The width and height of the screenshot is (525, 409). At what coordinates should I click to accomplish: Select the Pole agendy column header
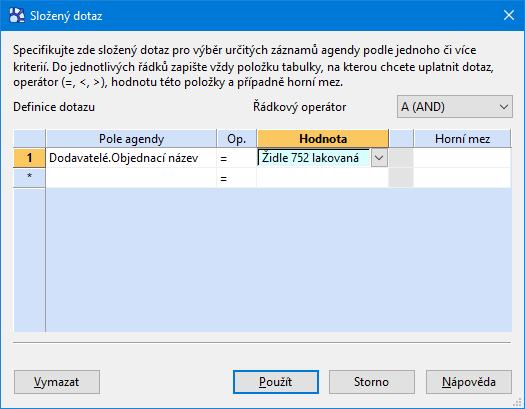coord(131,139)
